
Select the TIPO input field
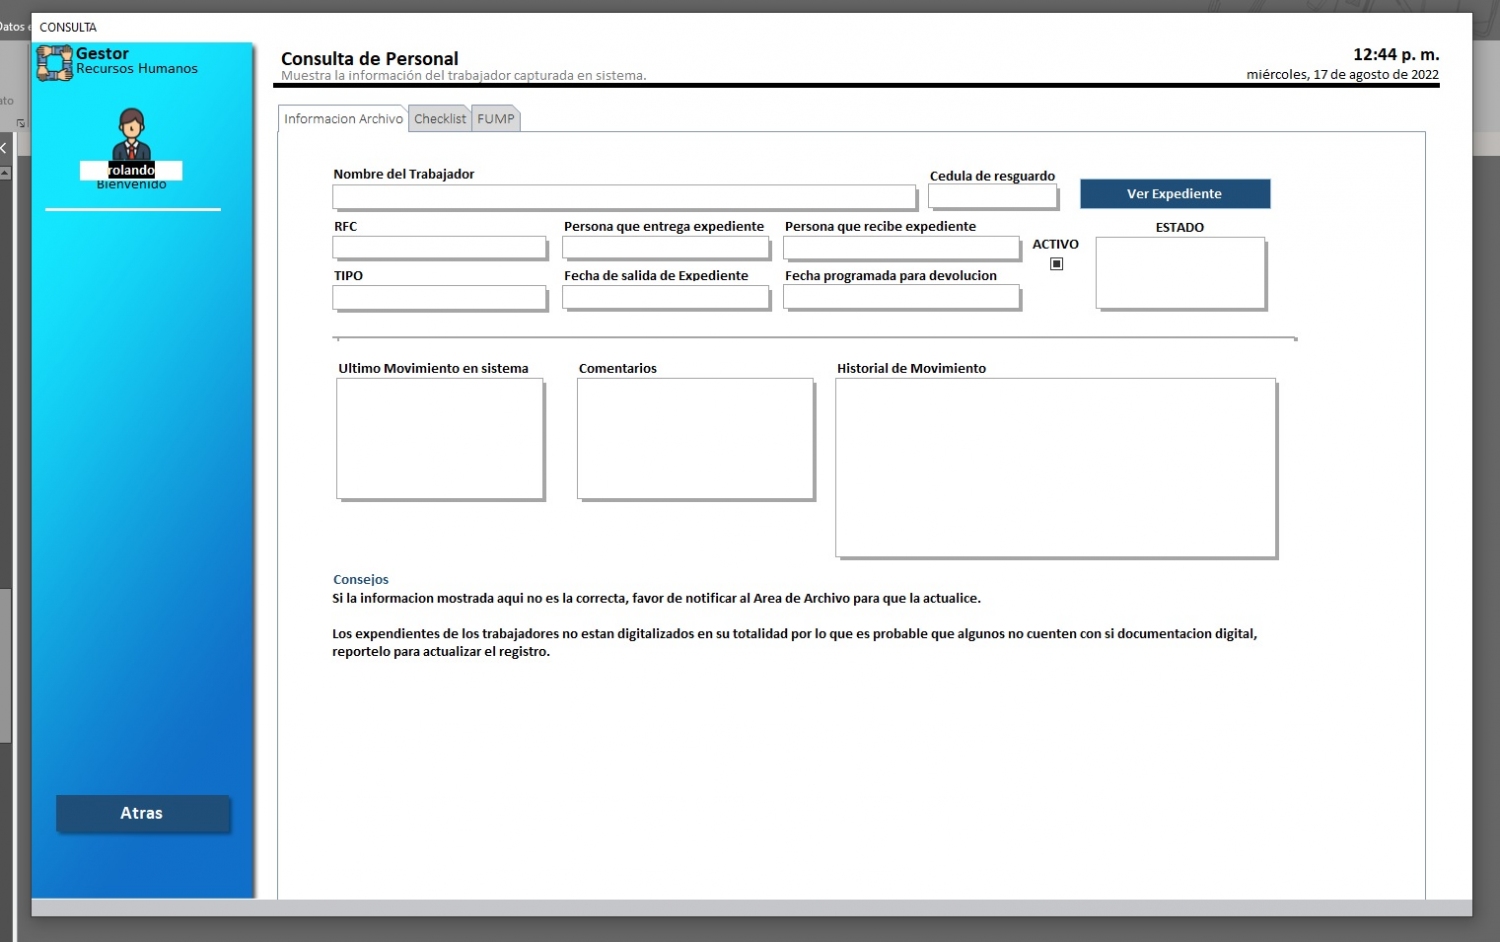(439, 297)
